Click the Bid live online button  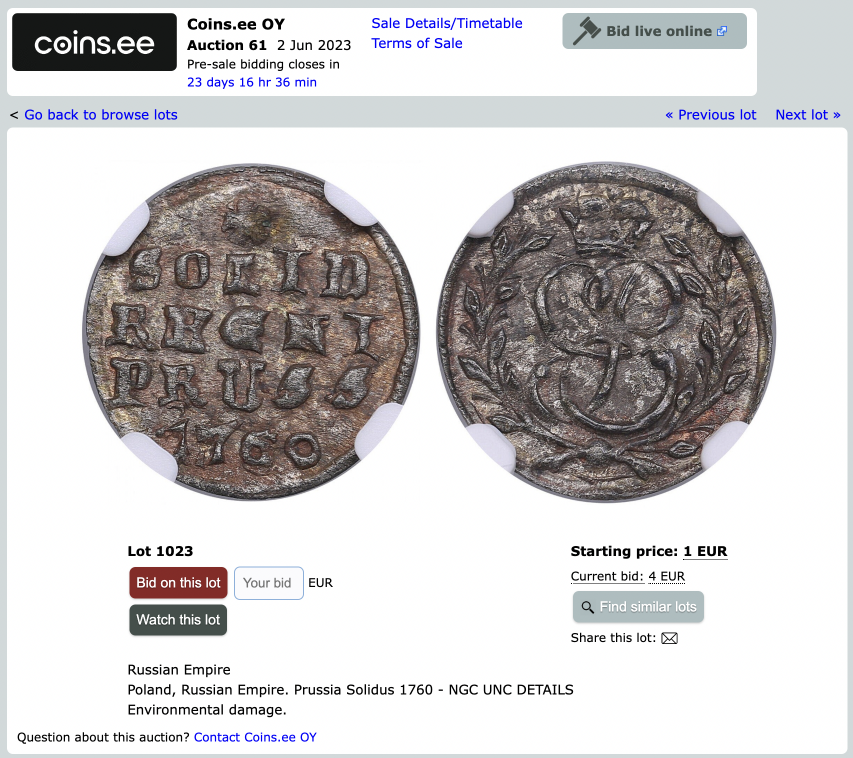click(x=654, y=31)
